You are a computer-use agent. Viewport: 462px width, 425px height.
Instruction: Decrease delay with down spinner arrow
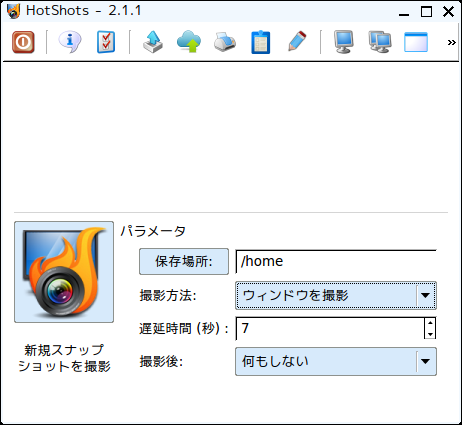[430, 334]
